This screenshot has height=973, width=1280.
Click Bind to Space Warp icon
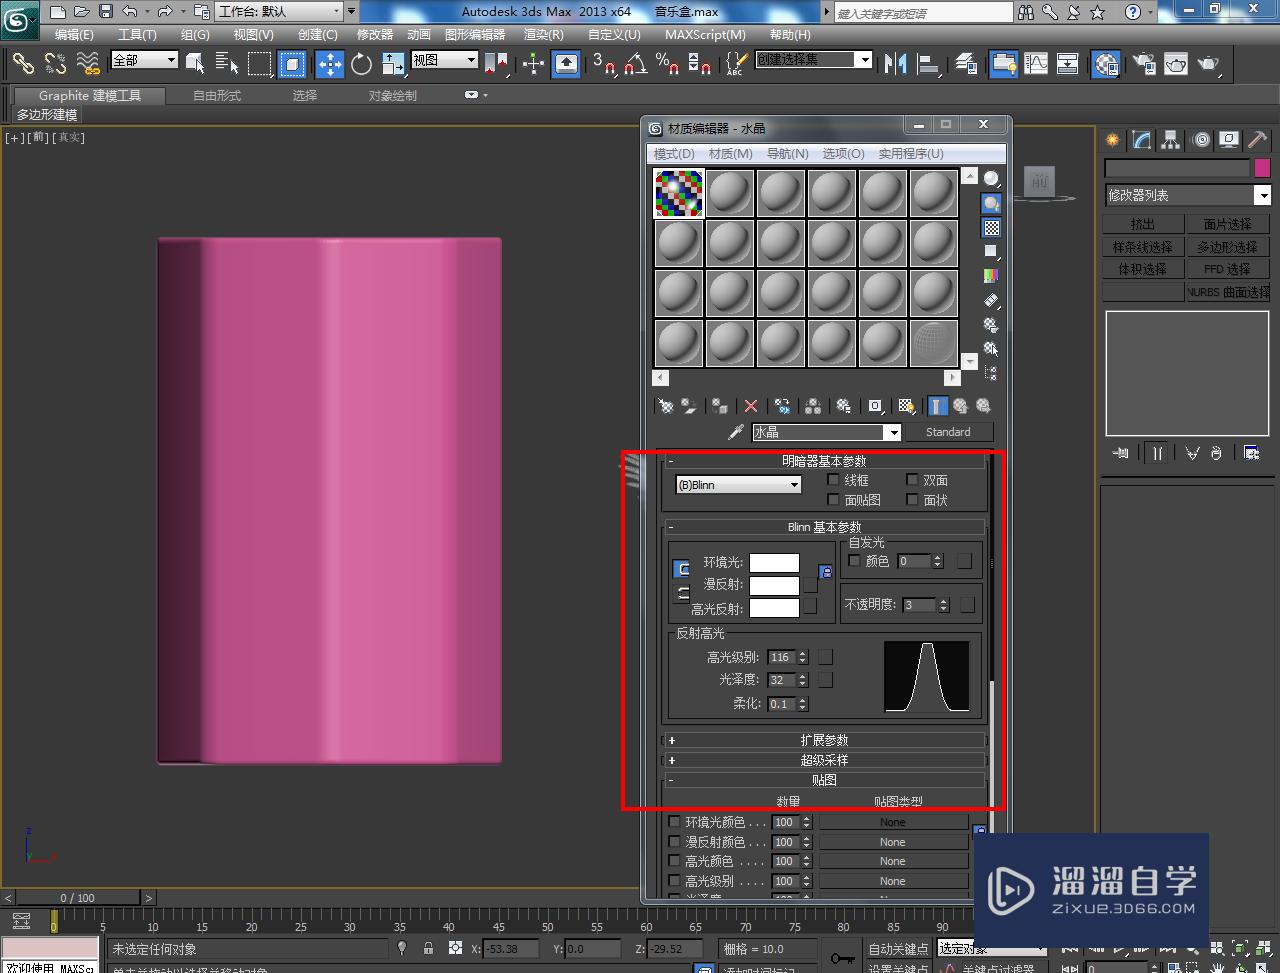click(89, 64)
